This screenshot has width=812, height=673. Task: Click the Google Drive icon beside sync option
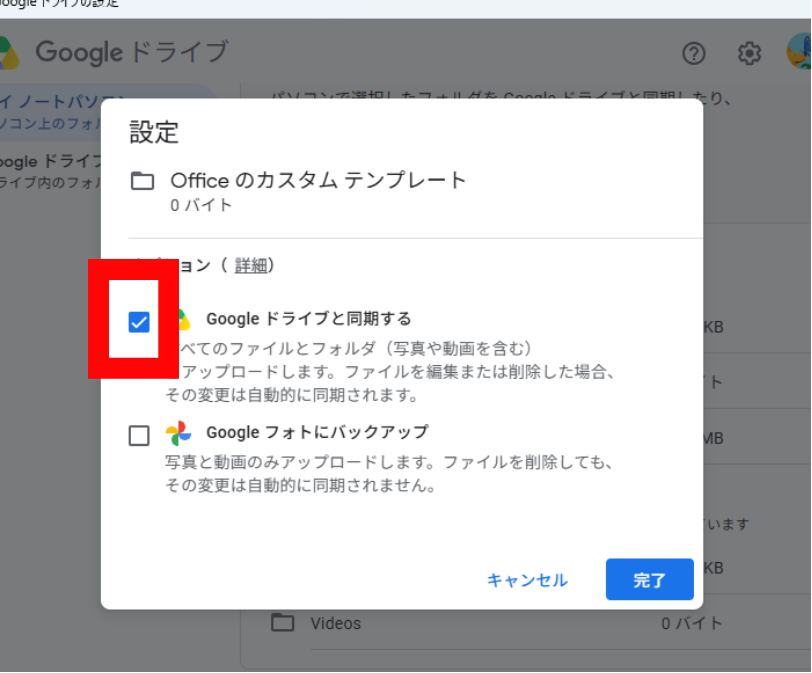184,320
